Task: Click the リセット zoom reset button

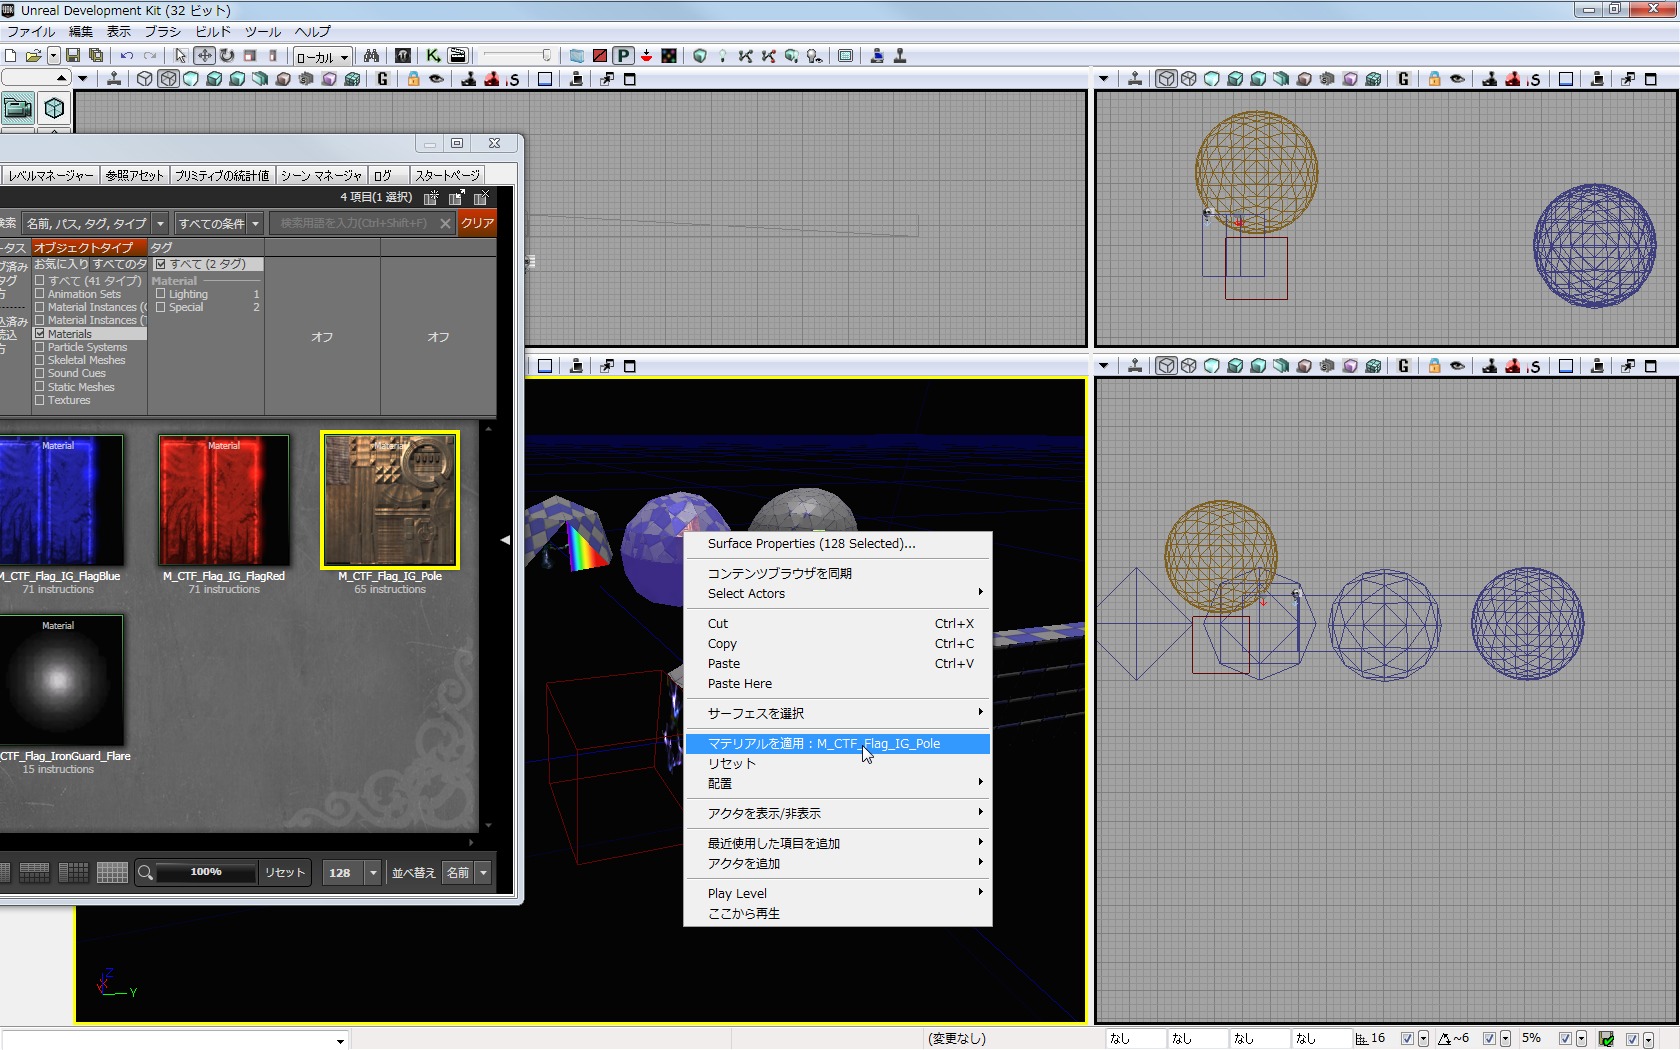Action: [284, 873]
